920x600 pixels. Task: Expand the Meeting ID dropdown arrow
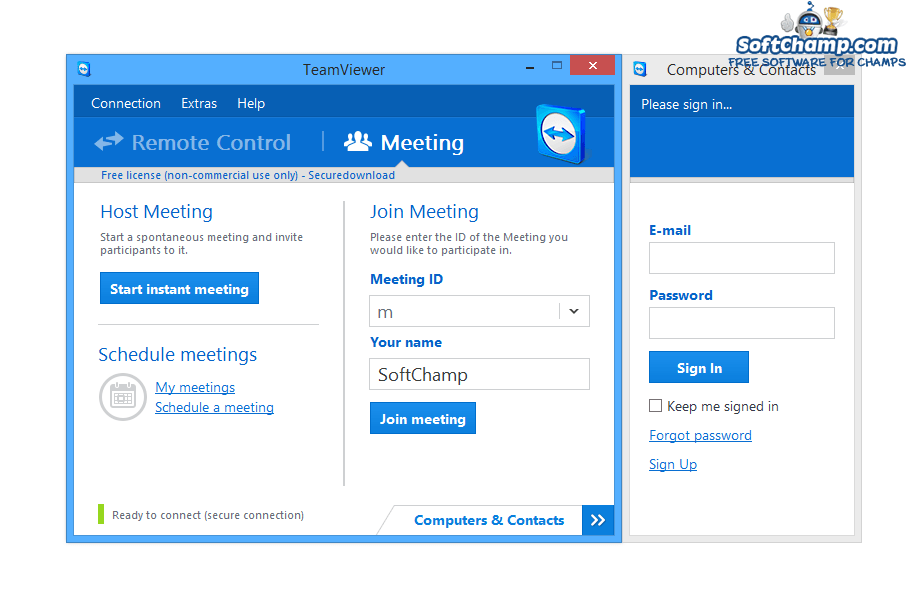tap(574, 311)
